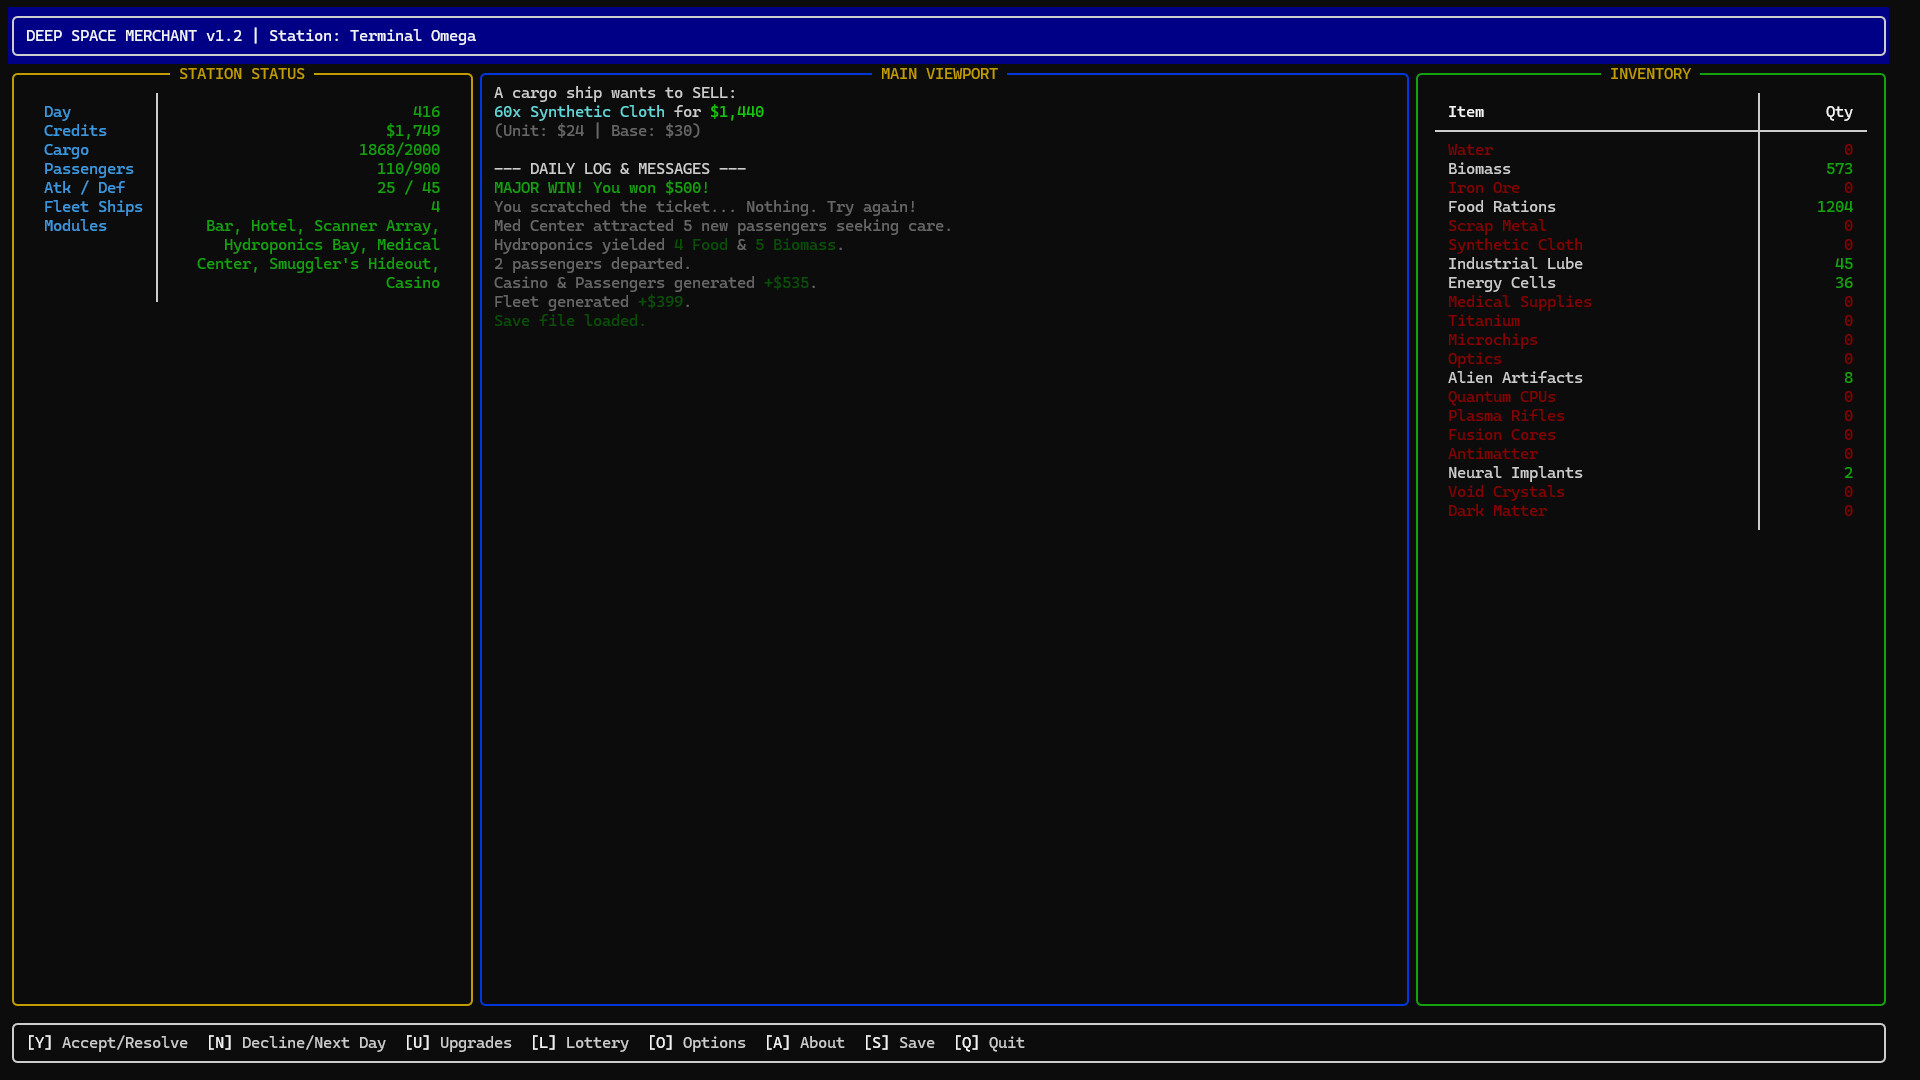Click Alien Artifacts in the inventory

pyautogui.click(x=1515, y=377)
